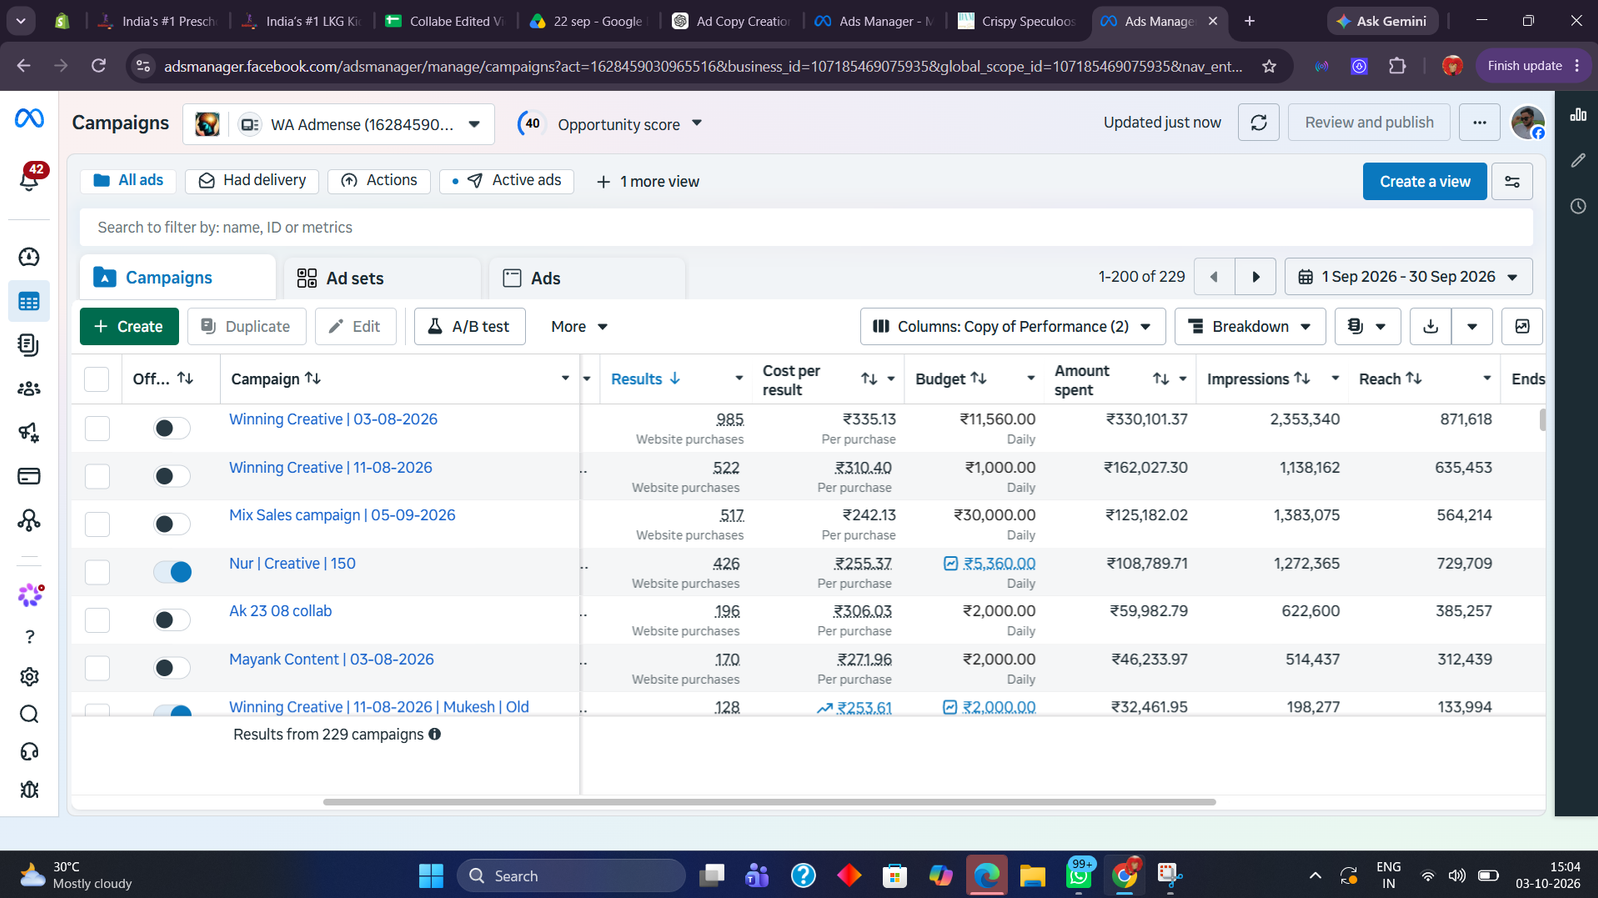Focus the search to filter field
The width and height of the screenshot is (1598, 898).
pyautogui.click(x=806, y=228)
